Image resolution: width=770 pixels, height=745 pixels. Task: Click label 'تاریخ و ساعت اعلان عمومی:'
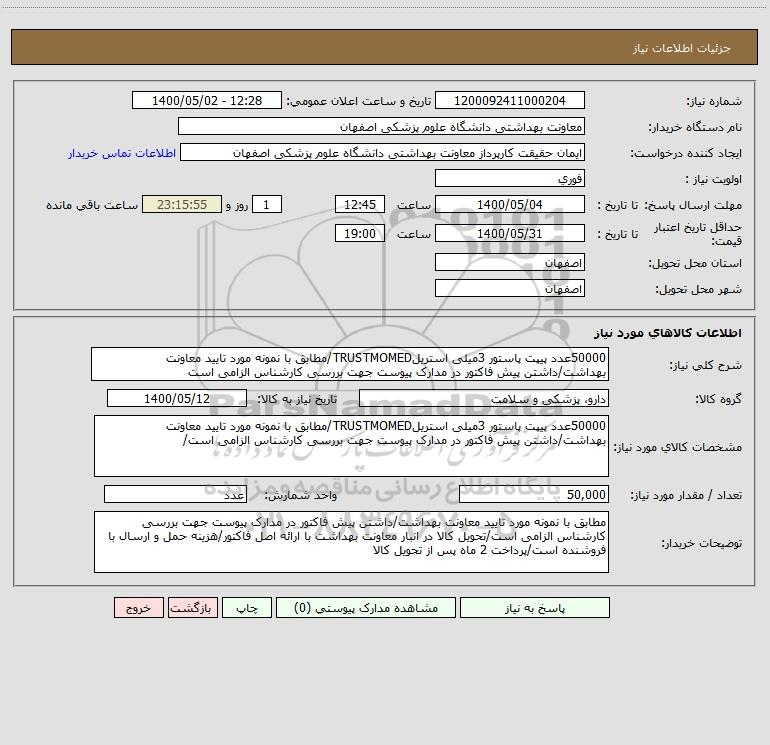pyautogui.click(x=358, y=101)
